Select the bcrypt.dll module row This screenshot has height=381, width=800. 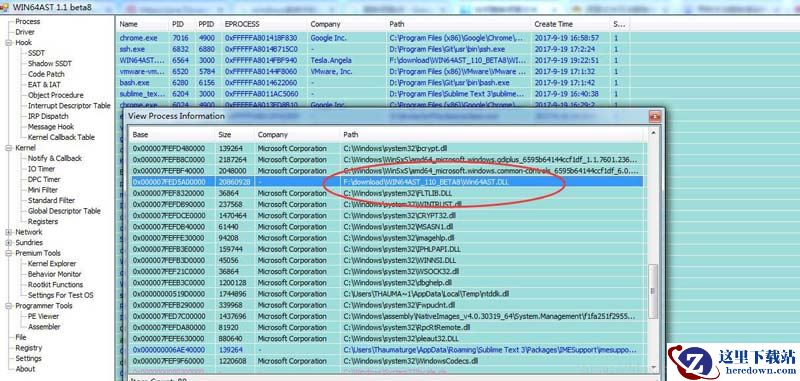coord(387,148)
